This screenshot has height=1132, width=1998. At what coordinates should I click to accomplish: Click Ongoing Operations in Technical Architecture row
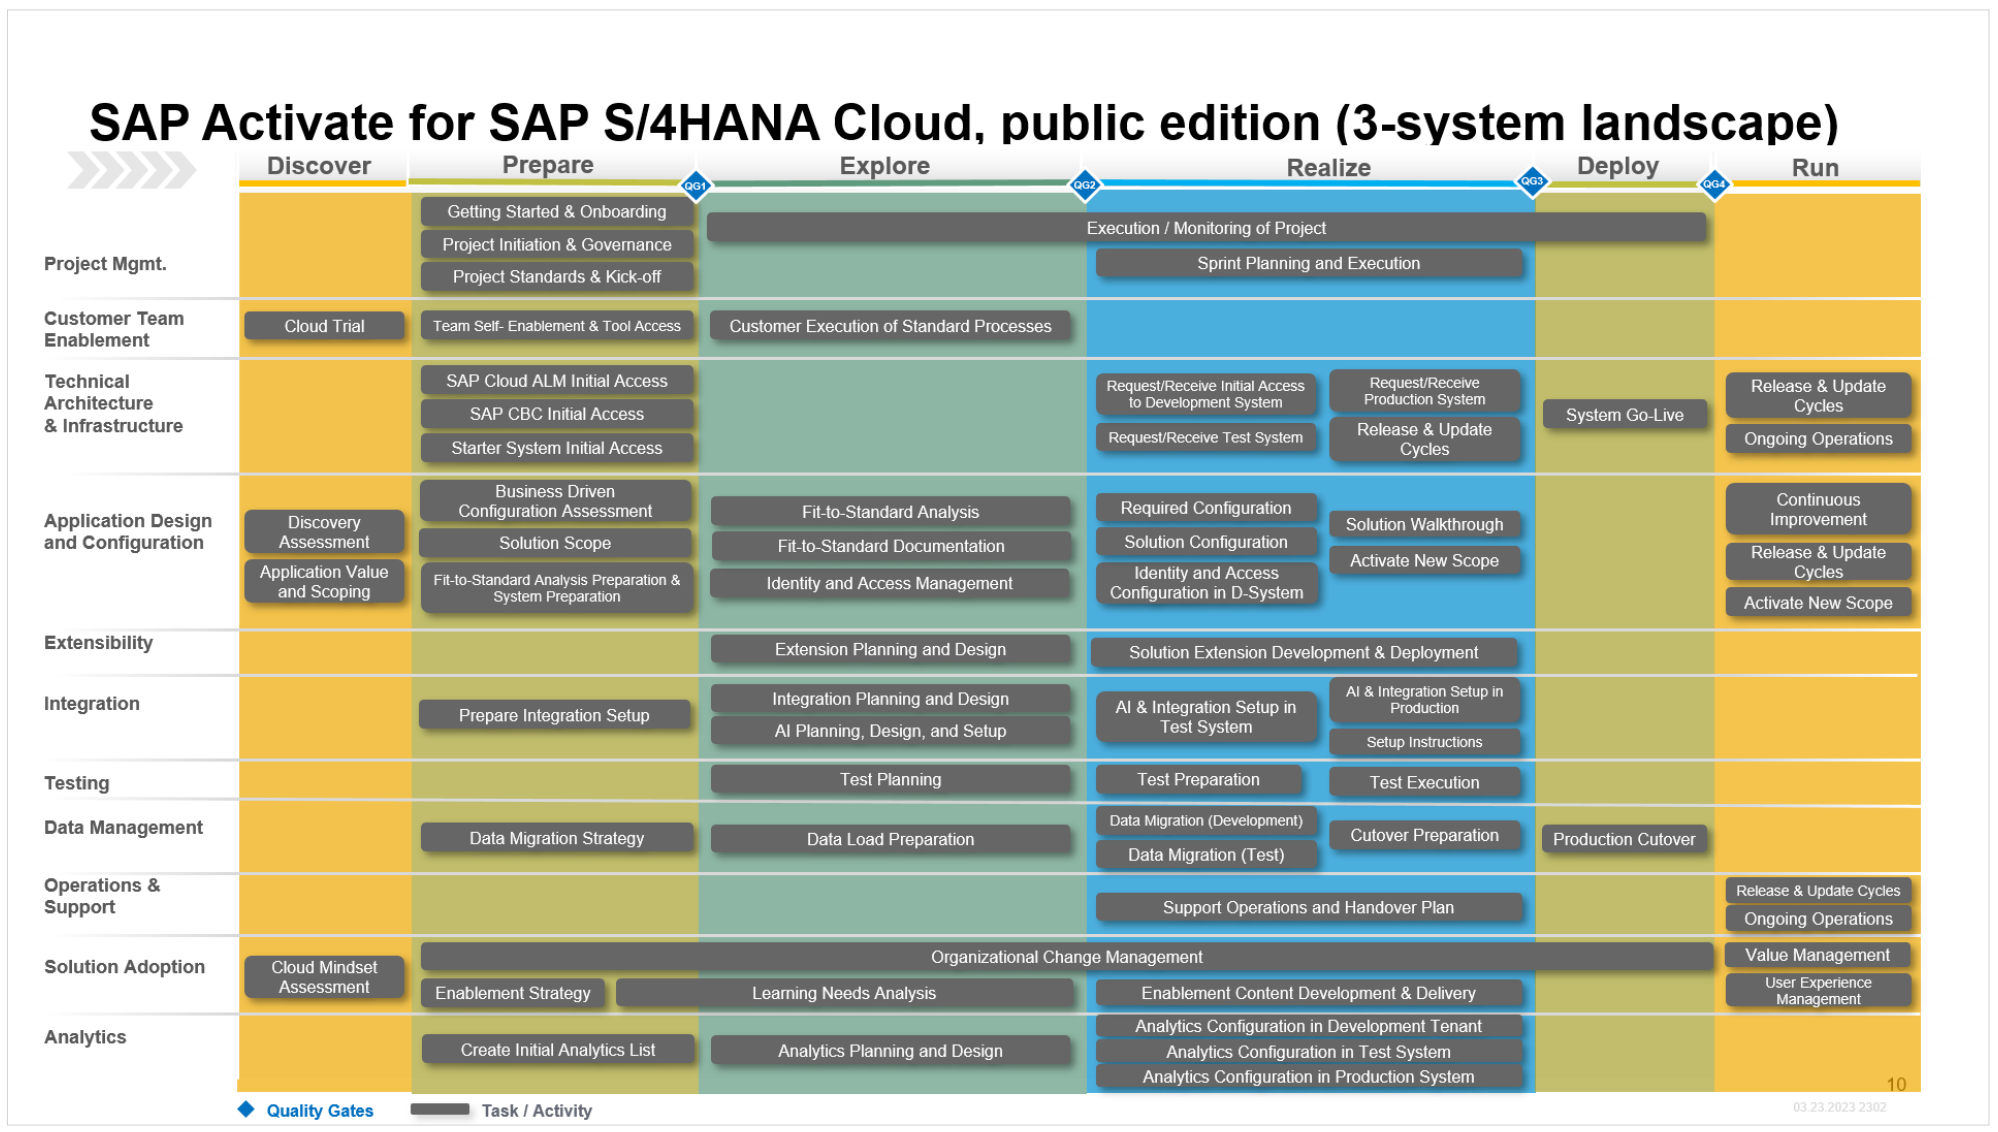coord(1818,439)
